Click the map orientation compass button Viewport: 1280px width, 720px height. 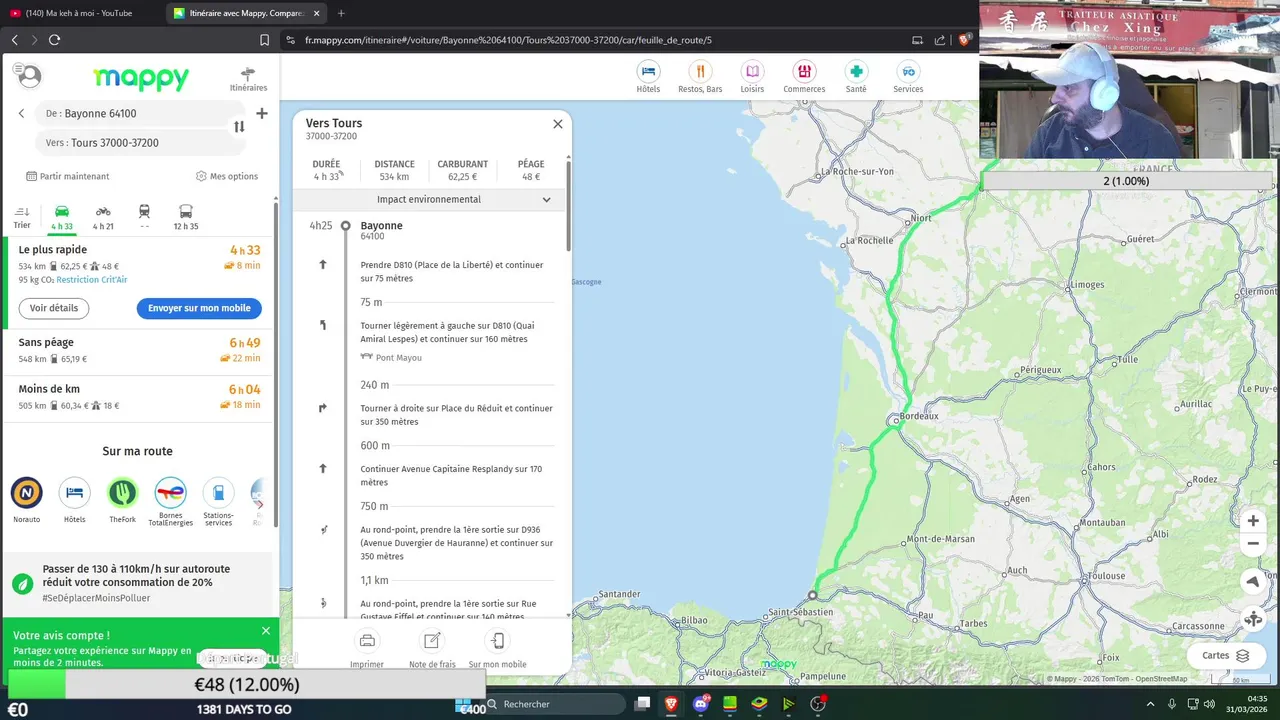(x=1253, y=582)
